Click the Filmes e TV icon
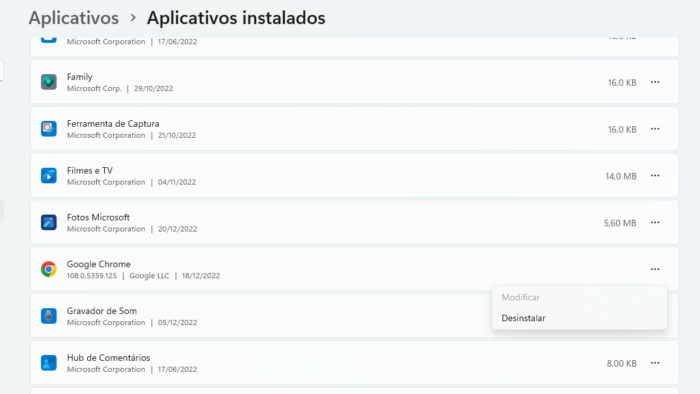 (49, 176)
